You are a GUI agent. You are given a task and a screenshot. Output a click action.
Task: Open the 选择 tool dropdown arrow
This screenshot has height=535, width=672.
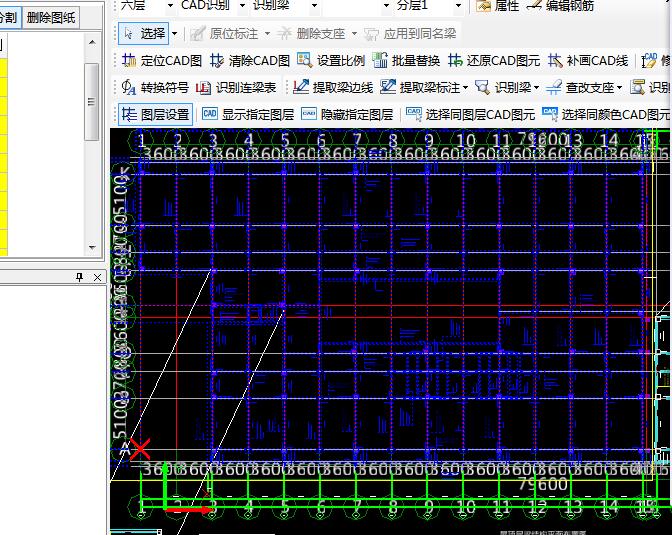click(x=174, y=33)
